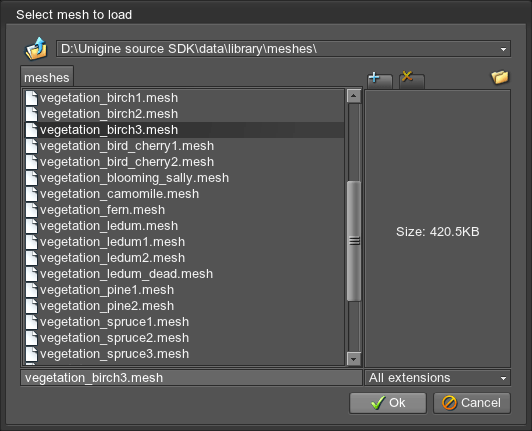This screenshot has width=532, height=431.
Task: Click the path field showing meshes directory
Action: click(x=283, y=49)
